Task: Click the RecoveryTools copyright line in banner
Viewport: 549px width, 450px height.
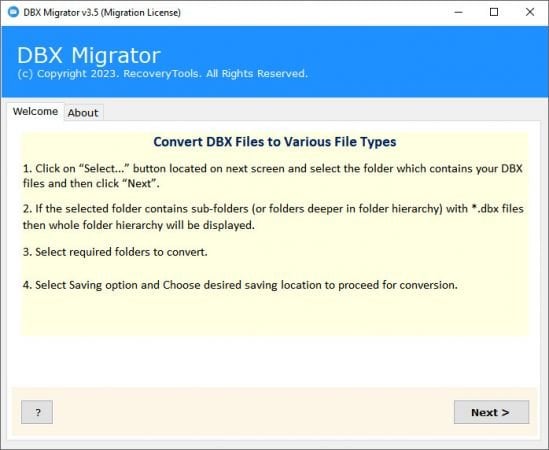Action: pyautogui.click(x=162, y=74)
